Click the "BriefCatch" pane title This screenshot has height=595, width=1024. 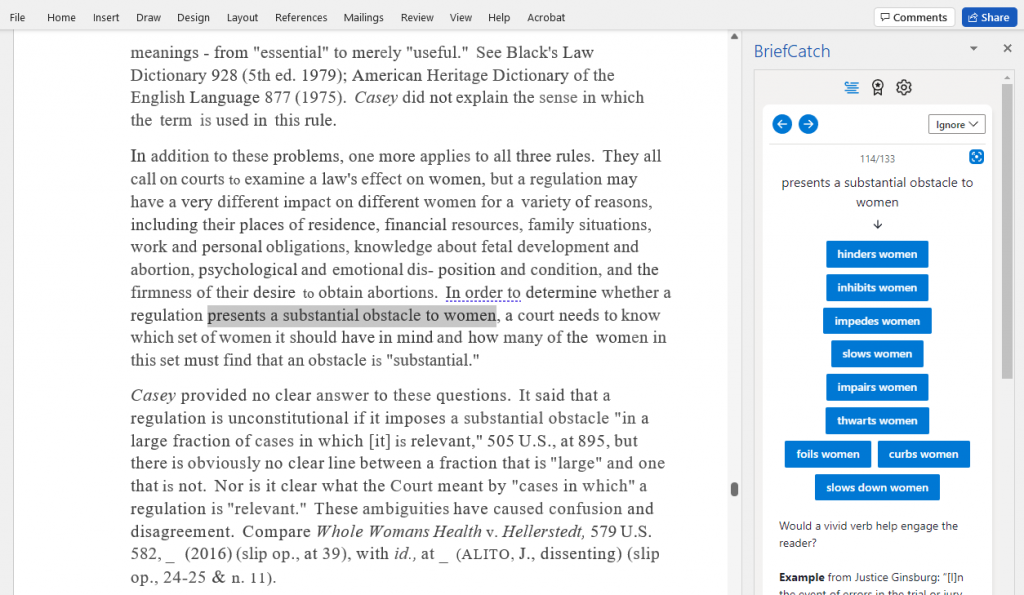tap(792, 51)
